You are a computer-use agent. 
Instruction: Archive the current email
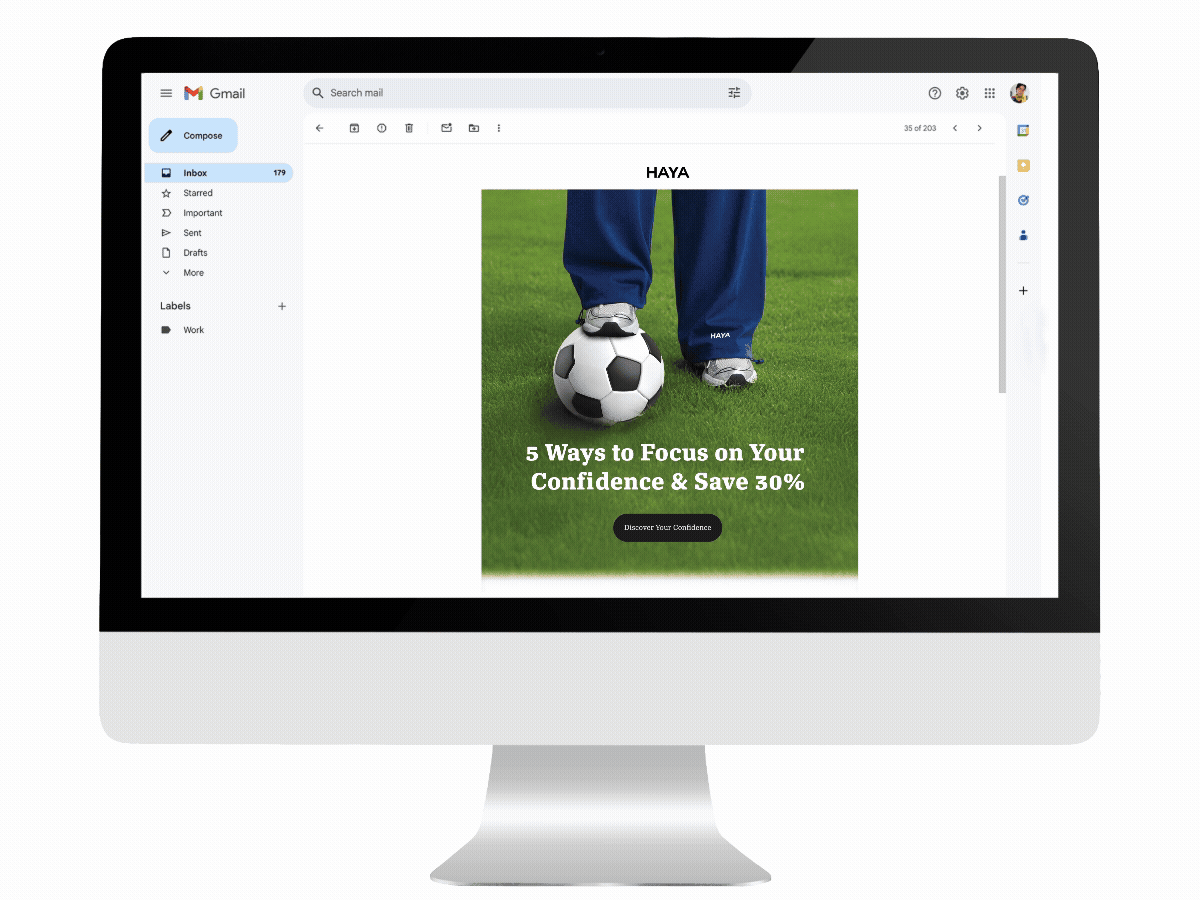[353, 128]
